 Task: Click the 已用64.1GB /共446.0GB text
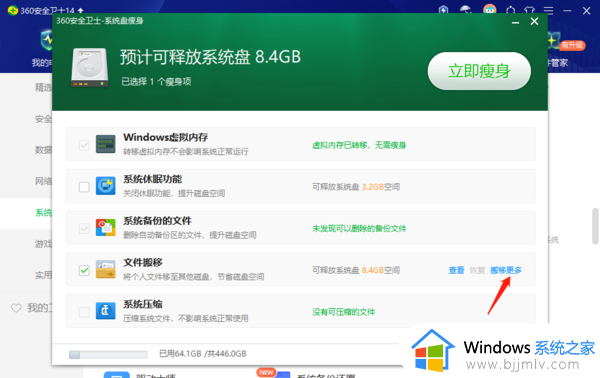(x=203, y=354)
